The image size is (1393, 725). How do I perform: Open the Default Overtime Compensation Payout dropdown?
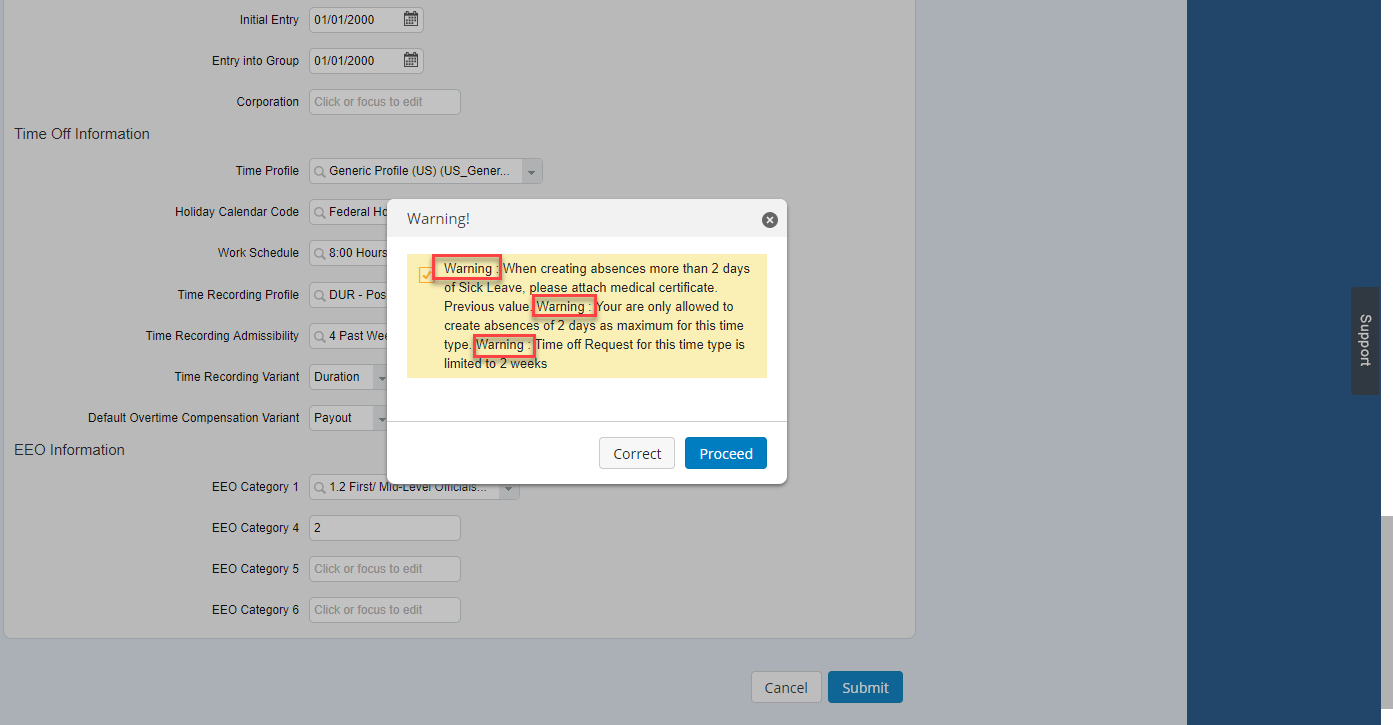pyautogui.click(x=380, y=418)
